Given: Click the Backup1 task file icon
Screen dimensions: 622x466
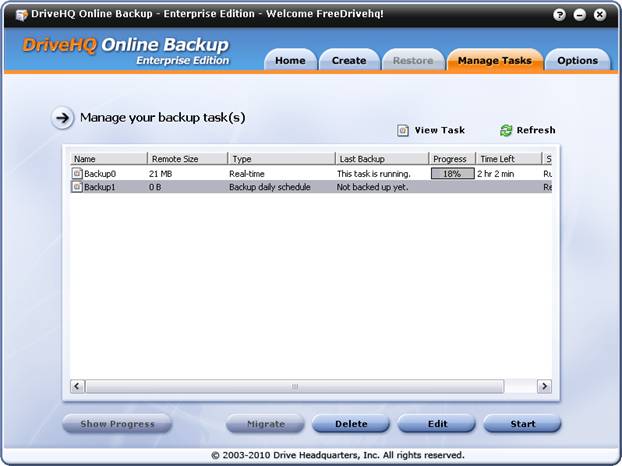Looking at the screenshot, I should (x=77, y=187).
